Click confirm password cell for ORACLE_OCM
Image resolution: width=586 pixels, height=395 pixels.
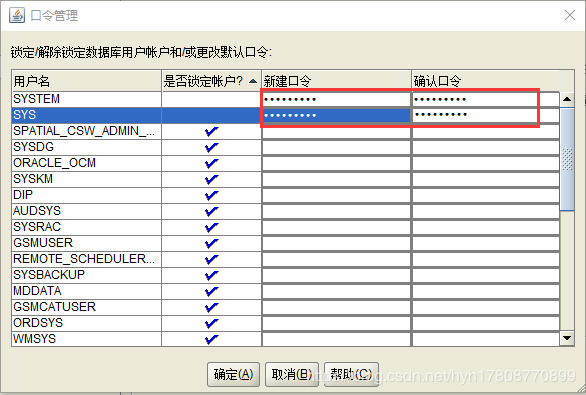(486, 163)
